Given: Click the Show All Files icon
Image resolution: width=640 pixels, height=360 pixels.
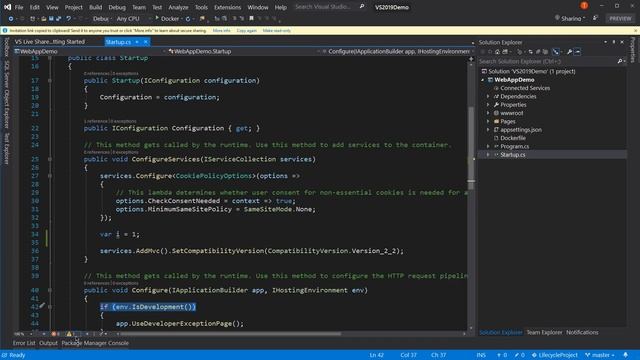Looking at the screenshot, I should 545,52.
